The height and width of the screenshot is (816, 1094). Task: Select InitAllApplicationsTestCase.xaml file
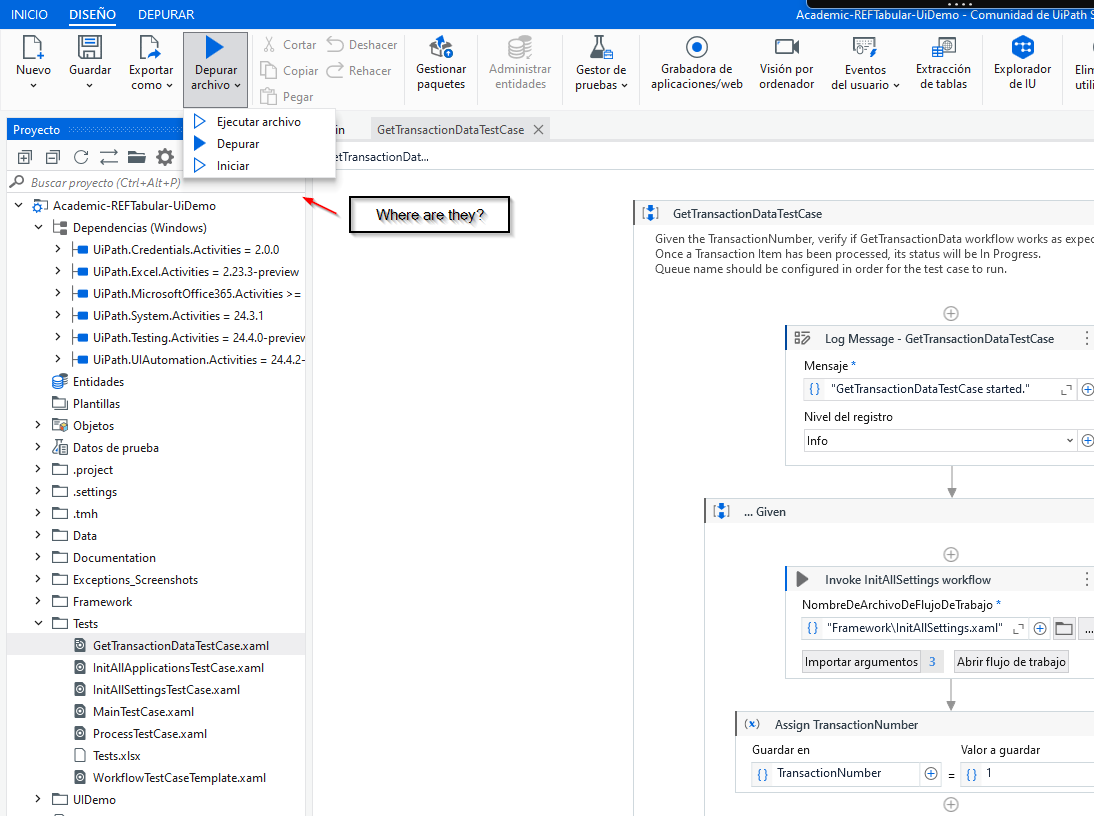178,668
